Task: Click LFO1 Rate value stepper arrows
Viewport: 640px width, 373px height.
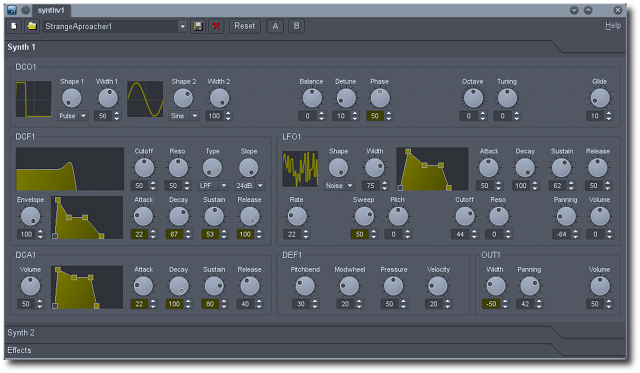Action: coord(306,234)
